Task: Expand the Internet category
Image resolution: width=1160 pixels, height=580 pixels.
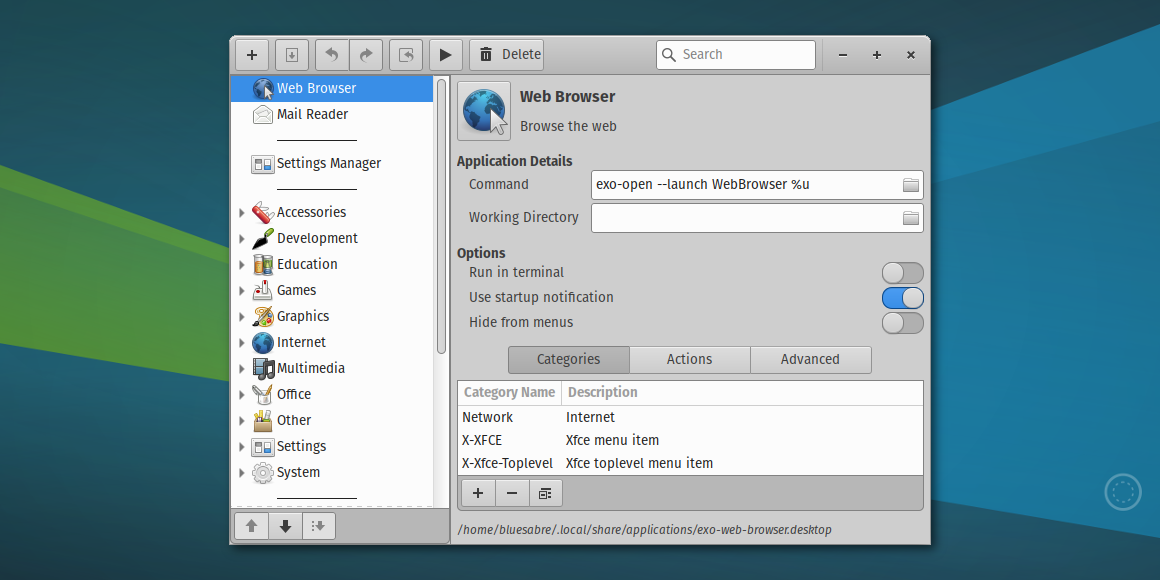Action: [x=241, y=342]
